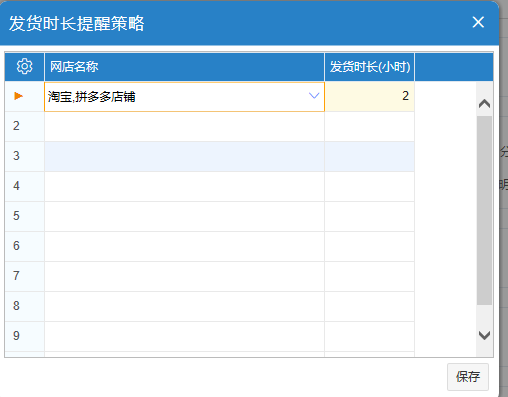Click the text 淘宝,拼多多店铺 in row 1
508x397 pixels.
pos(91,97)
